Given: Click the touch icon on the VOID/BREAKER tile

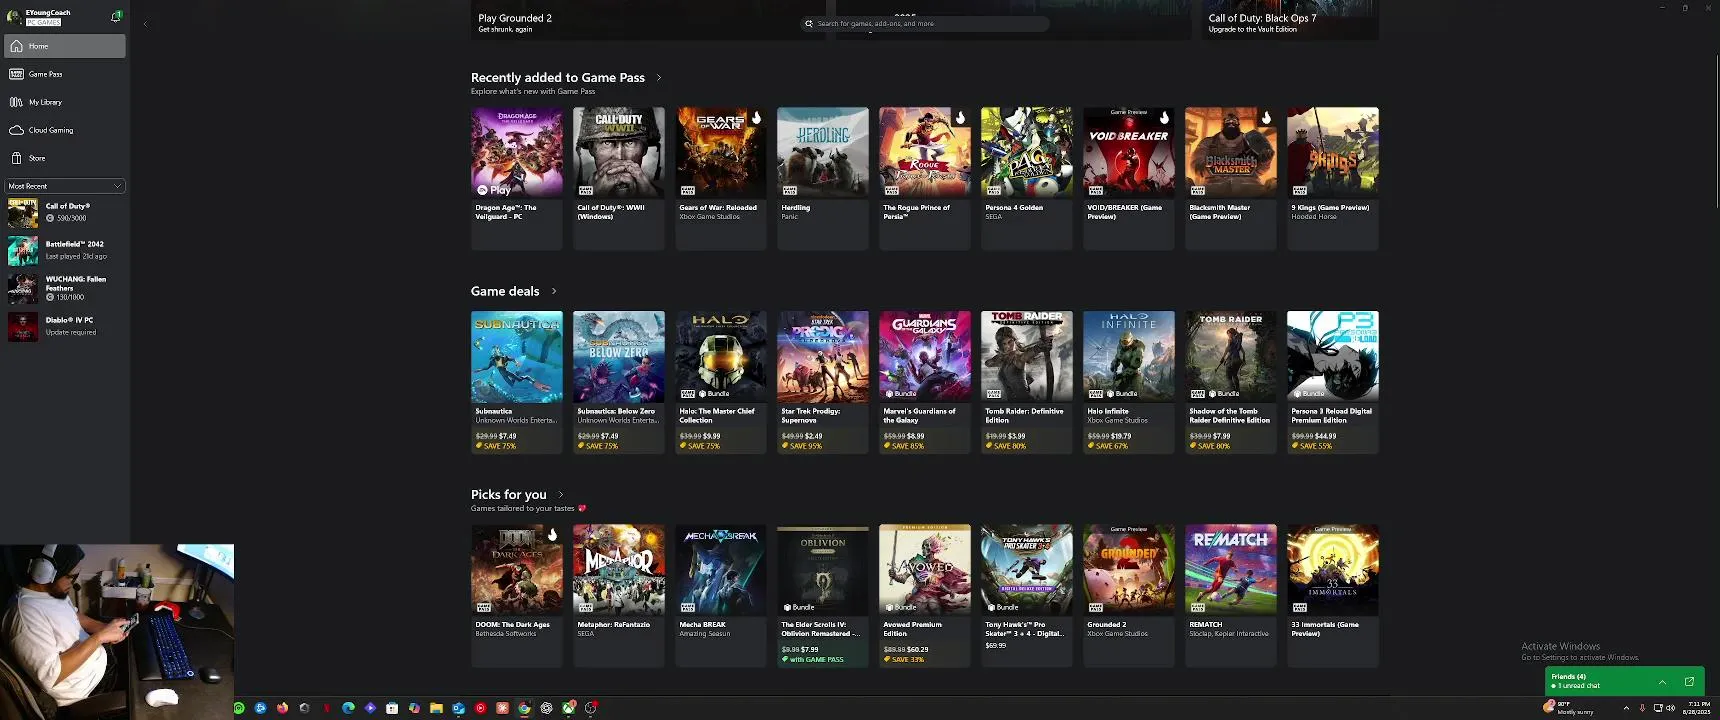Looking at the screenshot, I should 1165,118.
